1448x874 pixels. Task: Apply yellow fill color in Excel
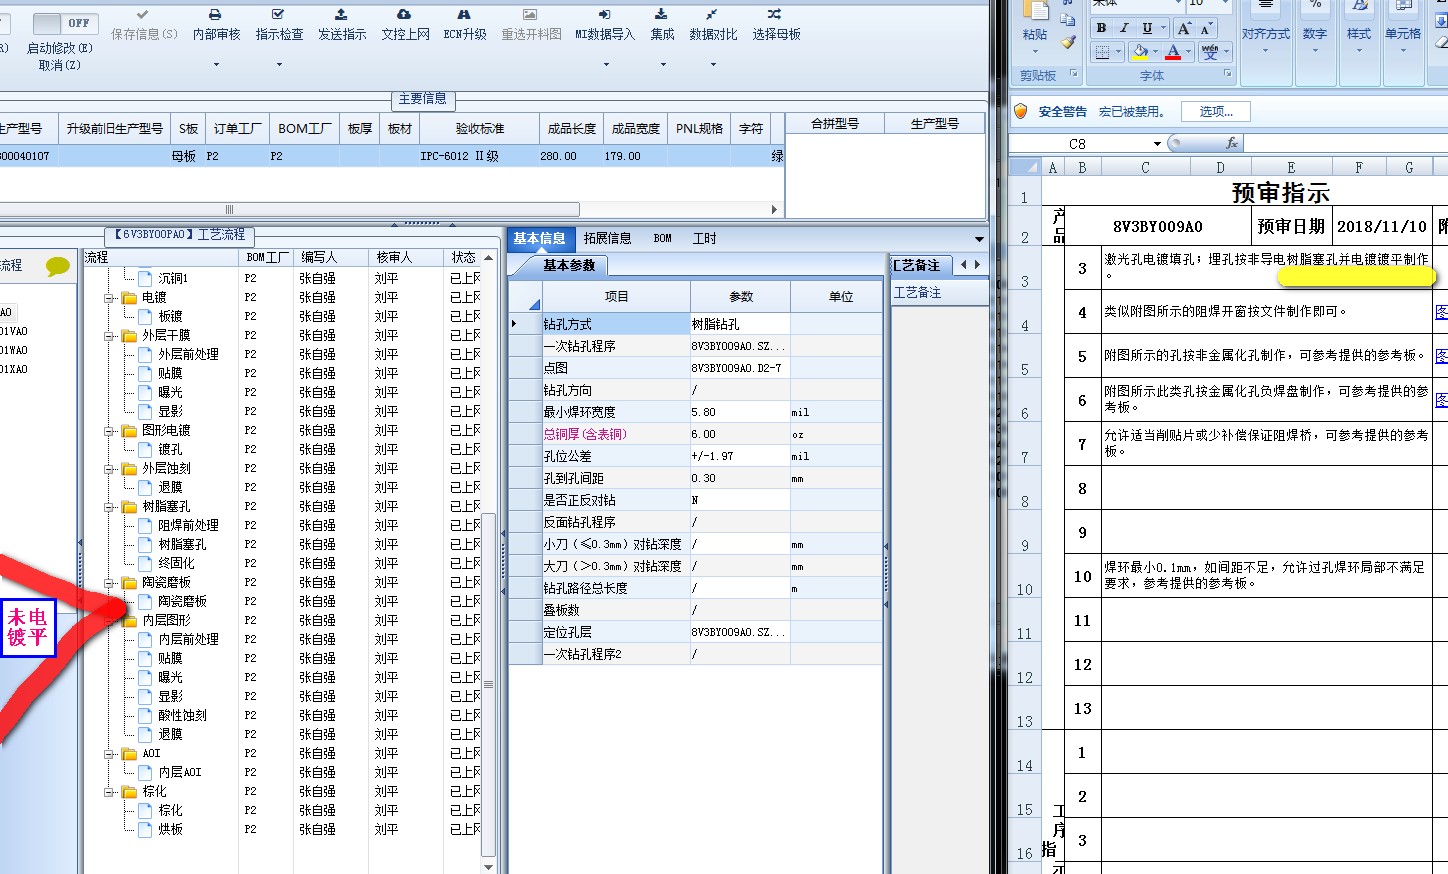1140,52
